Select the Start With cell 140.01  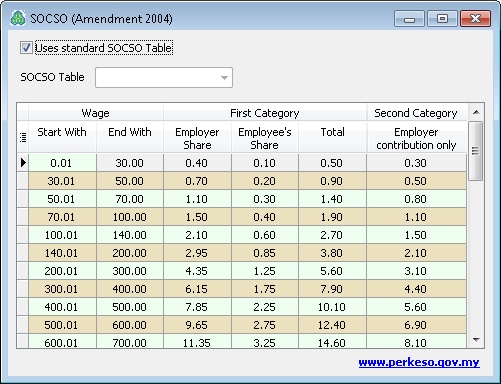(62, 253)
